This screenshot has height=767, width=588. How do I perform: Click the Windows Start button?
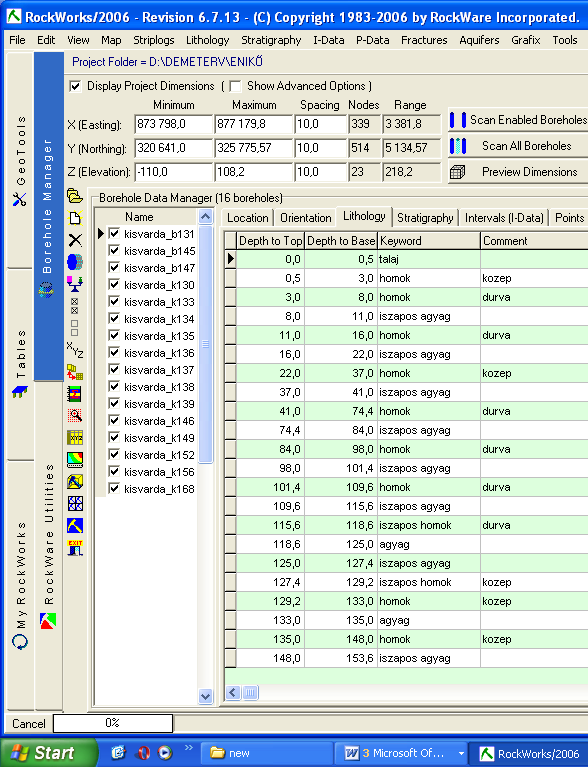(x=47, y=753)
